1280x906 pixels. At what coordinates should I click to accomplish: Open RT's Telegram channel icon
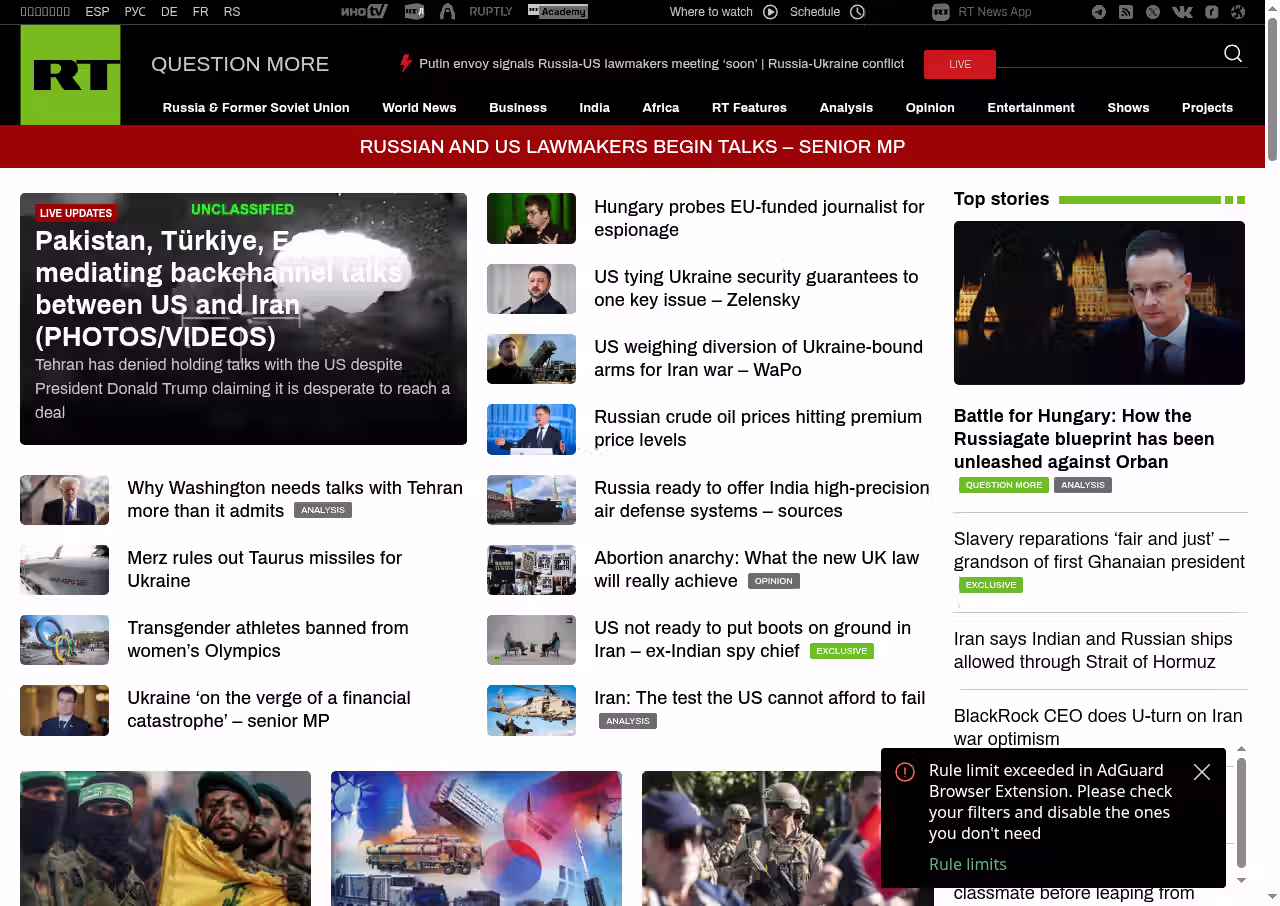point(1099,12)
